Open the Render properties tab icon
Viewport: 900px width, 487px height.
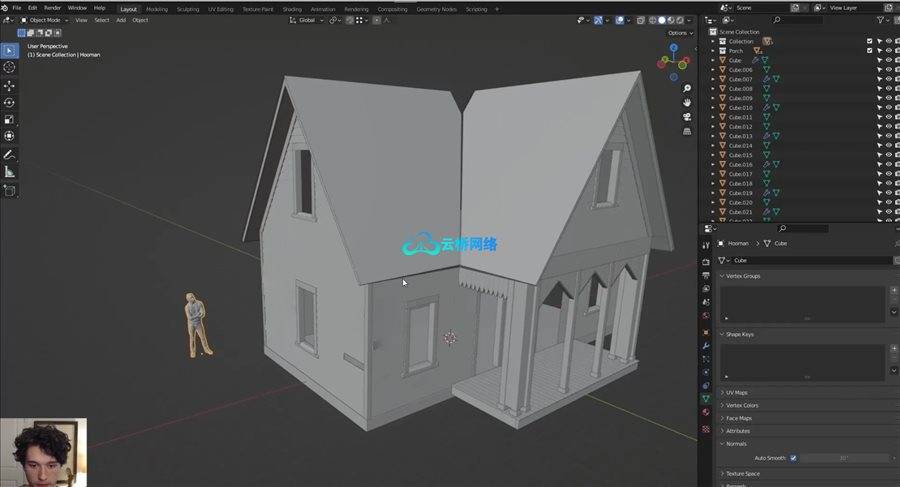tap(706, 262)
